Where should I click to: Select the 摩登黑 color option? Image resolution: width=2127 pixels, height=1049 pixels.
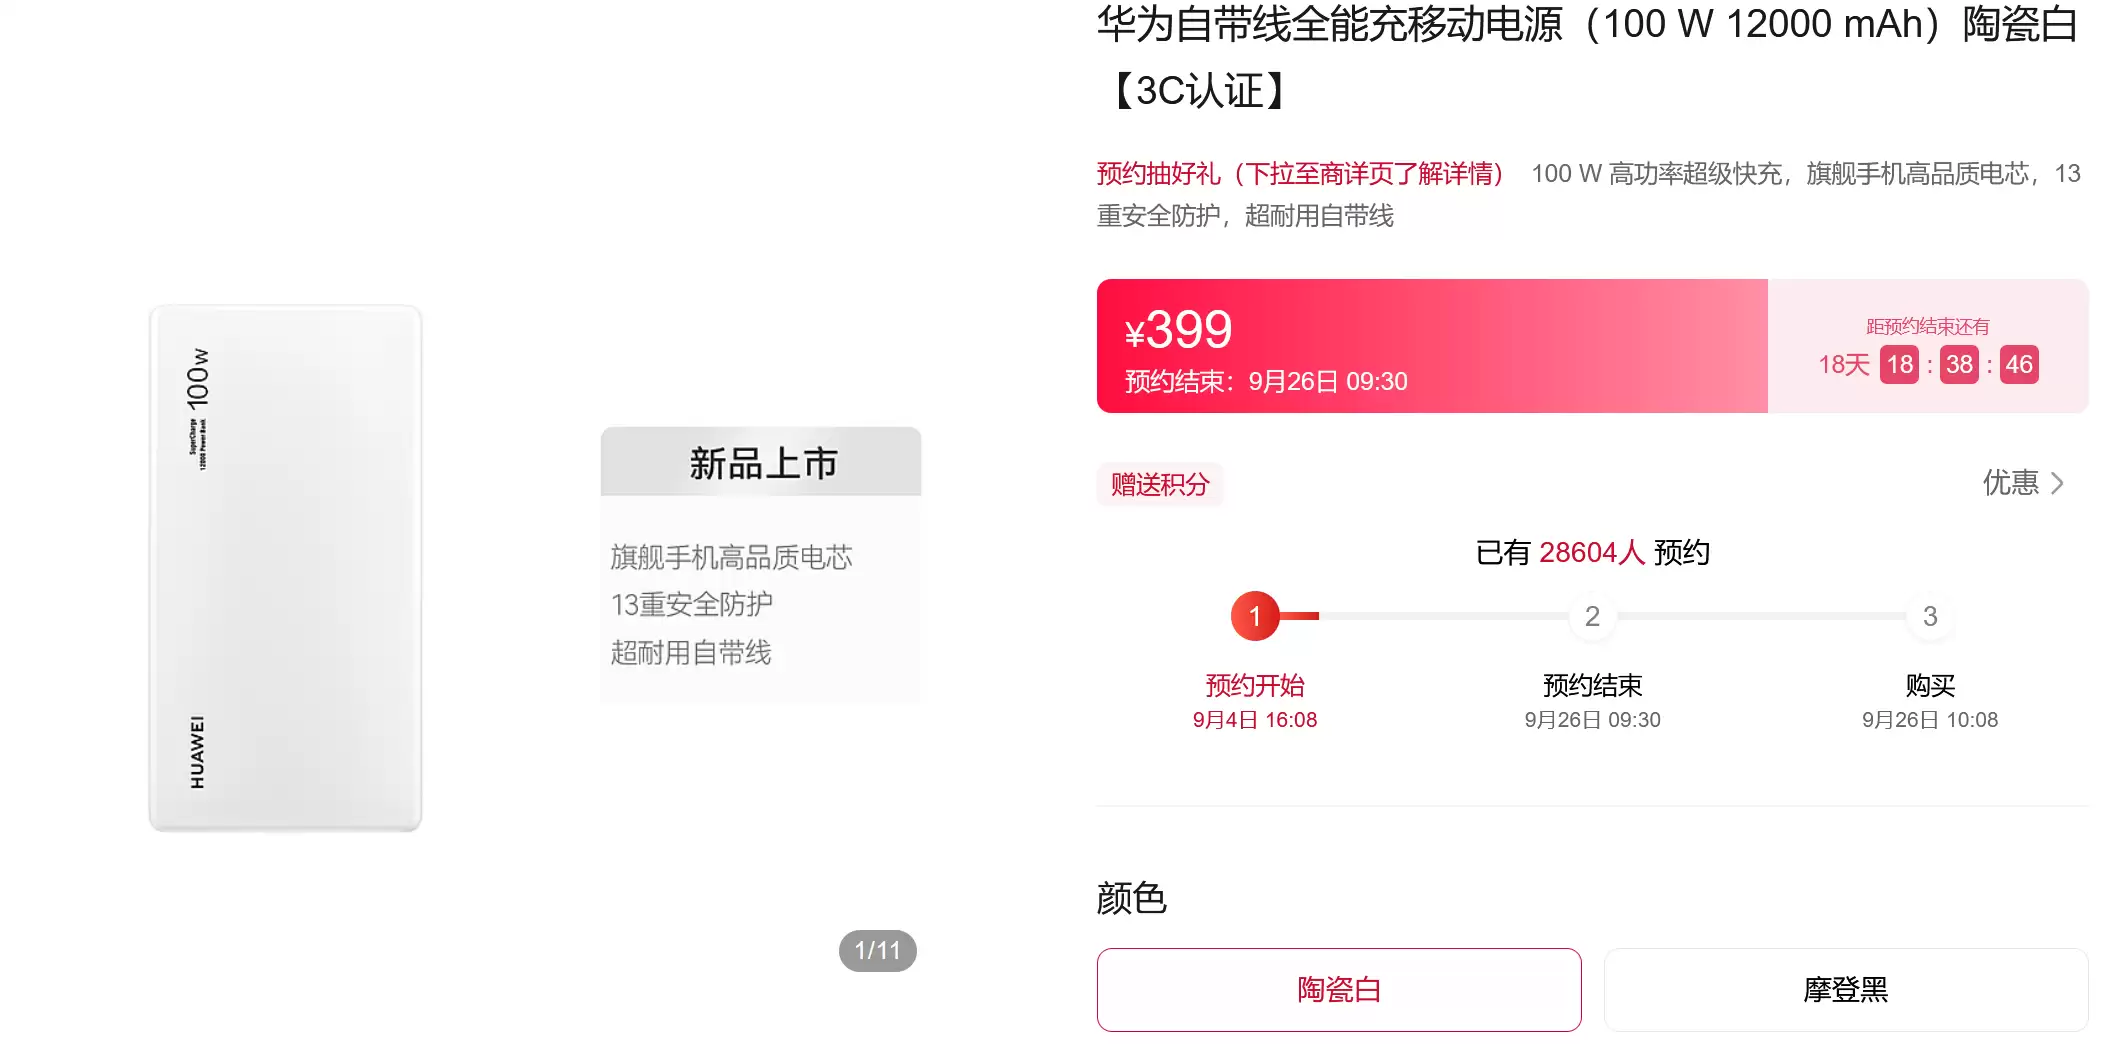click(x=1845, y=989)
